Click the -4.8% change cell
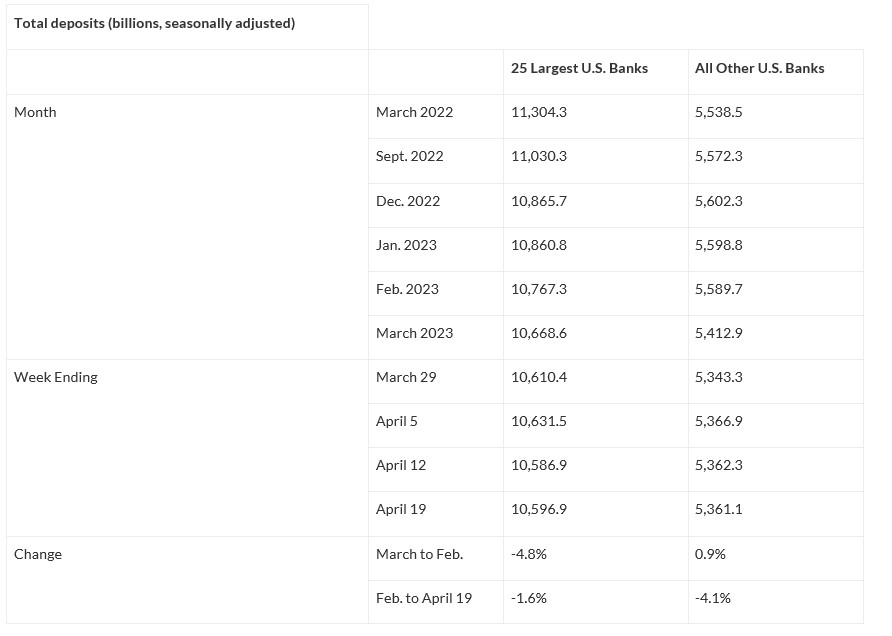 click(528, 554)
